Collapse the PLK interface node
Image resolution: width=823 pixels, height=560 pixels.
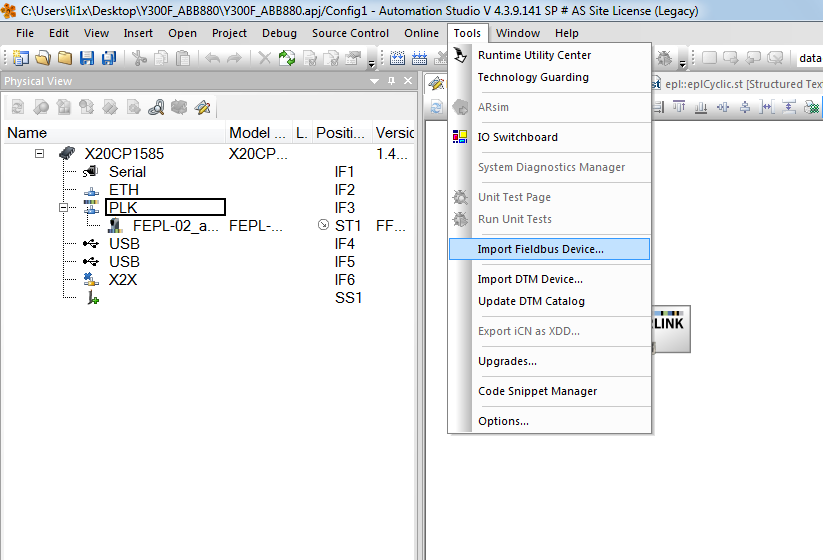(x=63, y=207)
